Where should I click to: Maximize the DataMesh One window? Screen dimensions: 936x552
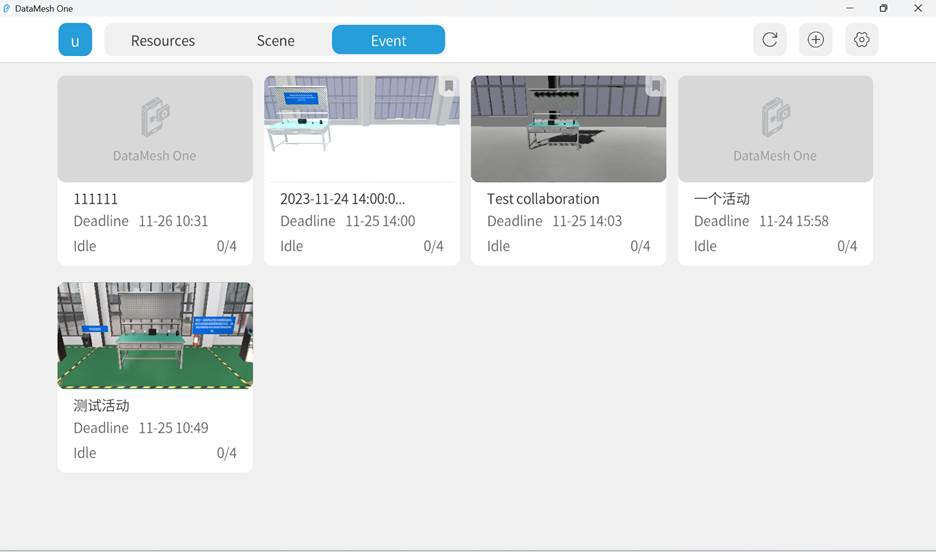883,8
